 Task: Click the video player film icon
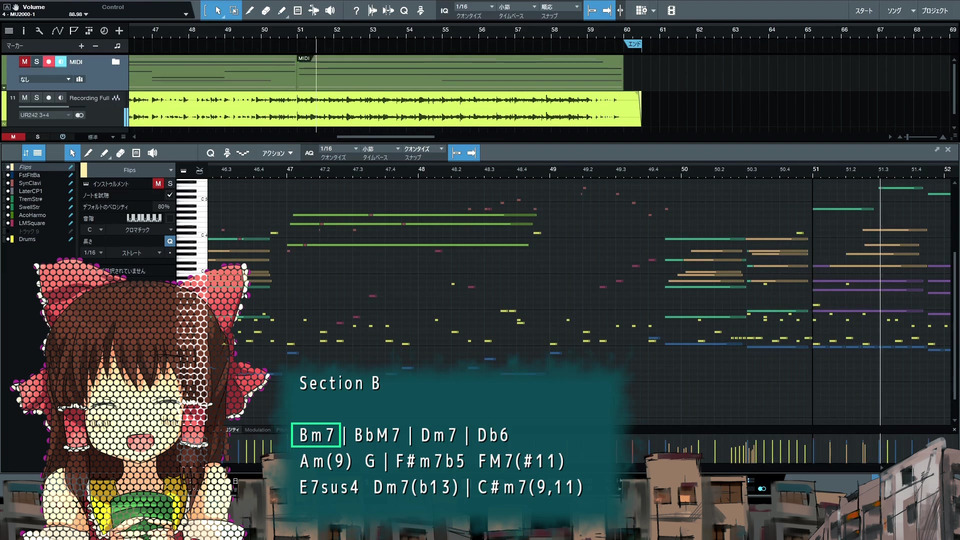(x=671, y=10)
